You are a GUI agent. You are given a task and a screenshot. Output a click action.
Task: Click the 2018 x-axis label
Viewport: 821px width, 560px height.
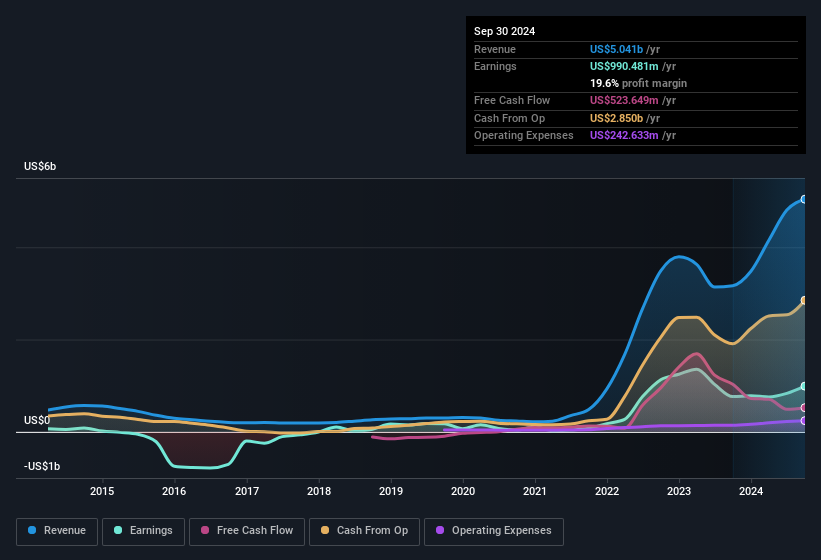(x=319, y=491)
